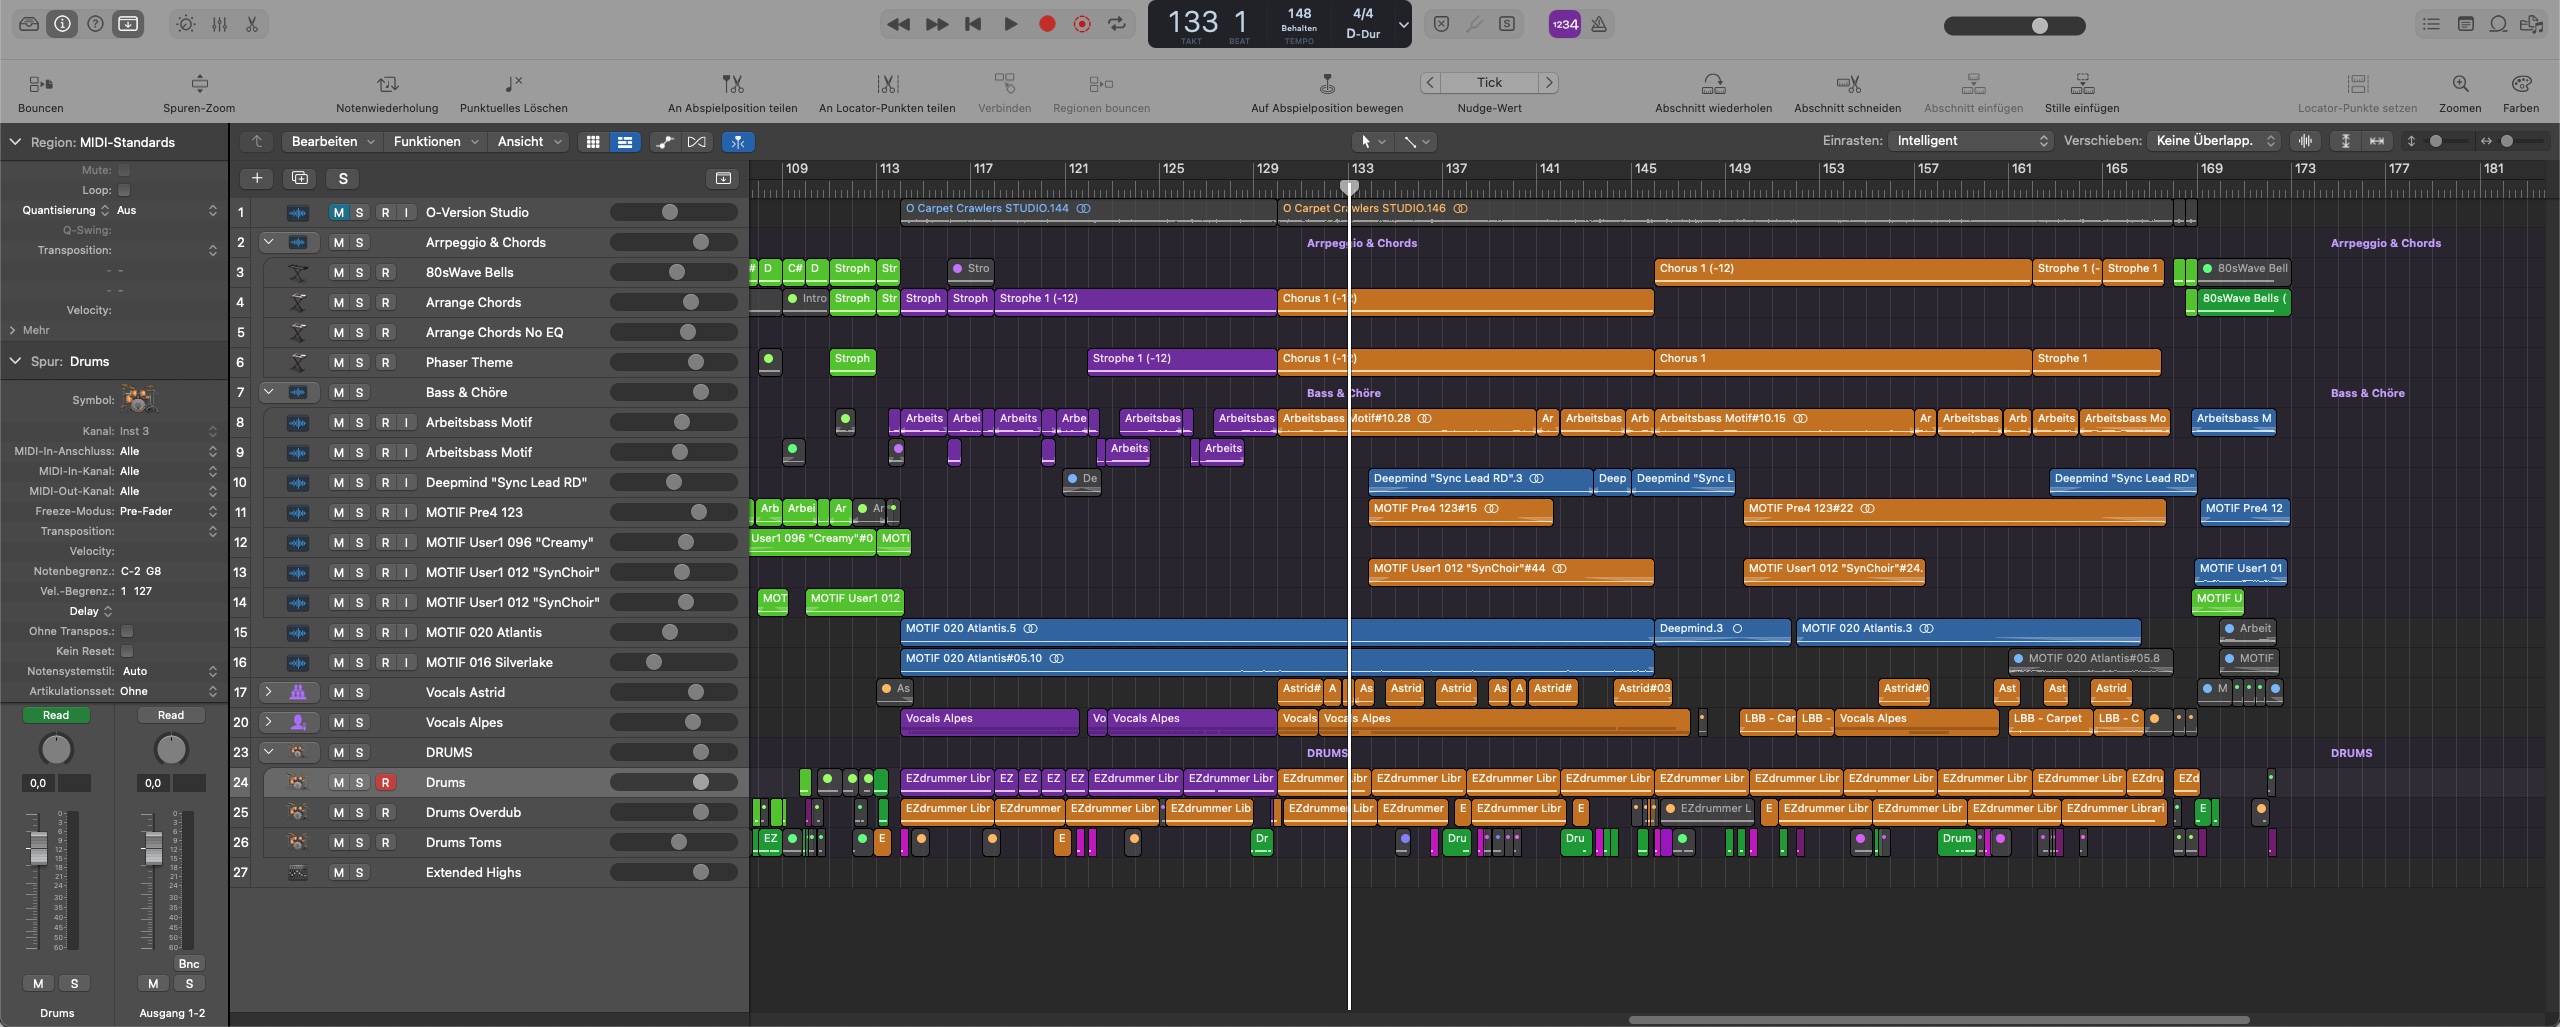Click the Read automation button on Drums
This screenshot has height=1027, width=2560.
(56, 715)
